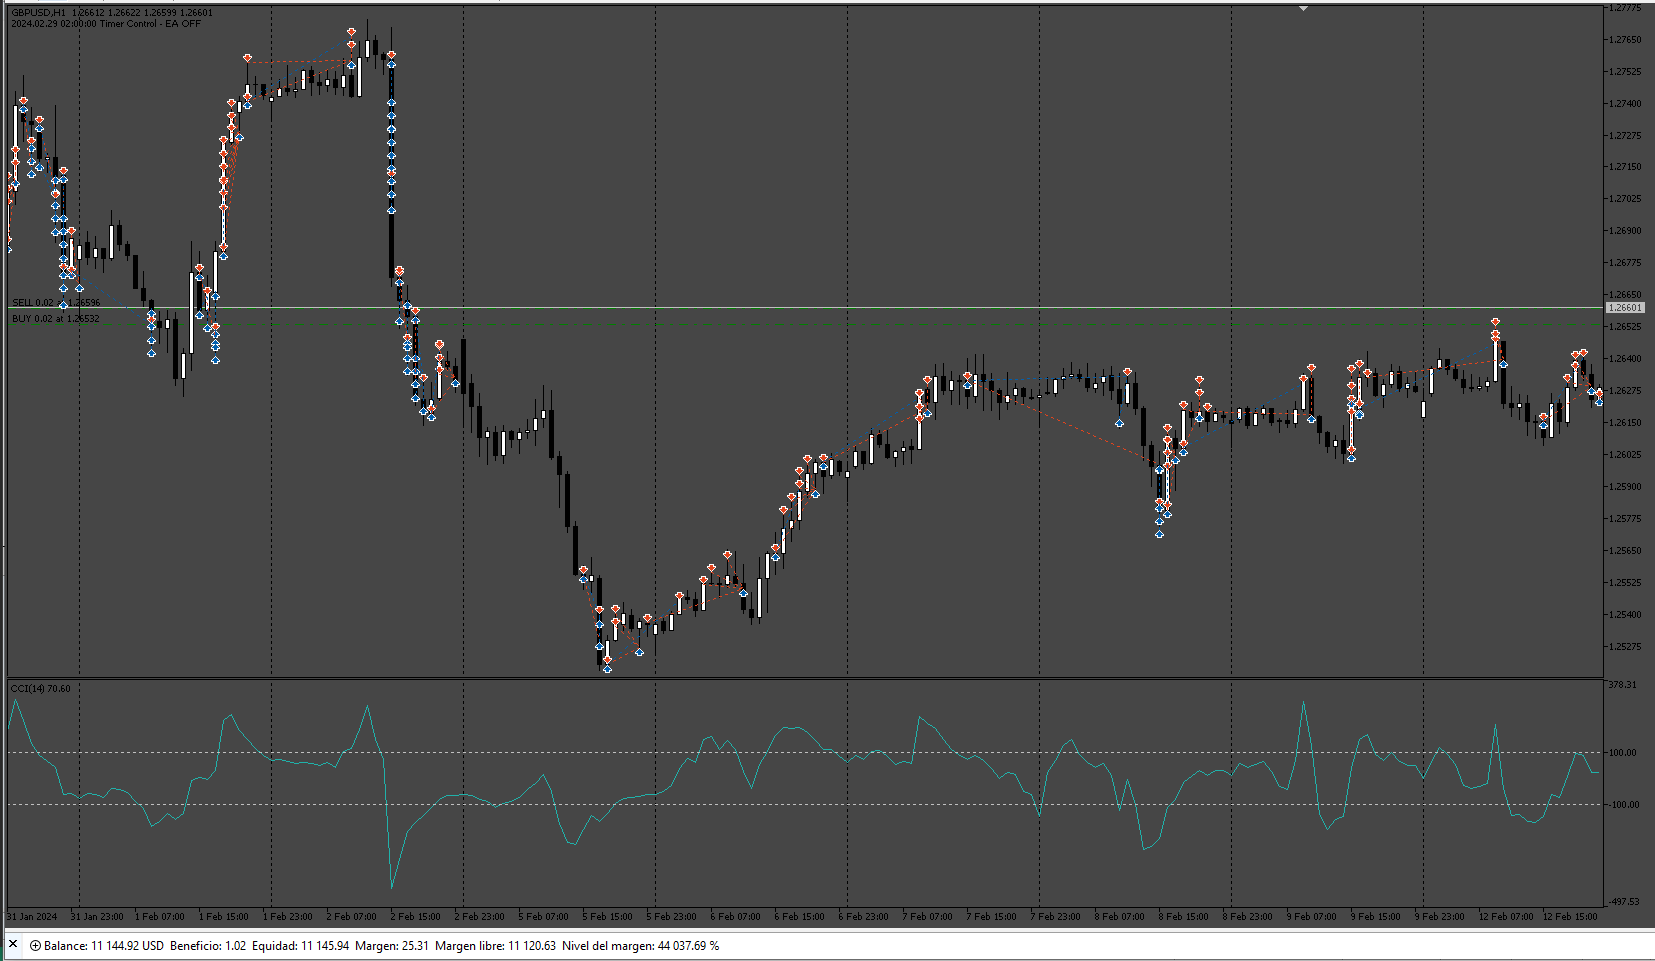Click the 8 Feb 15:00 time axis label
1655x961 pixels.
point(1183,916)
